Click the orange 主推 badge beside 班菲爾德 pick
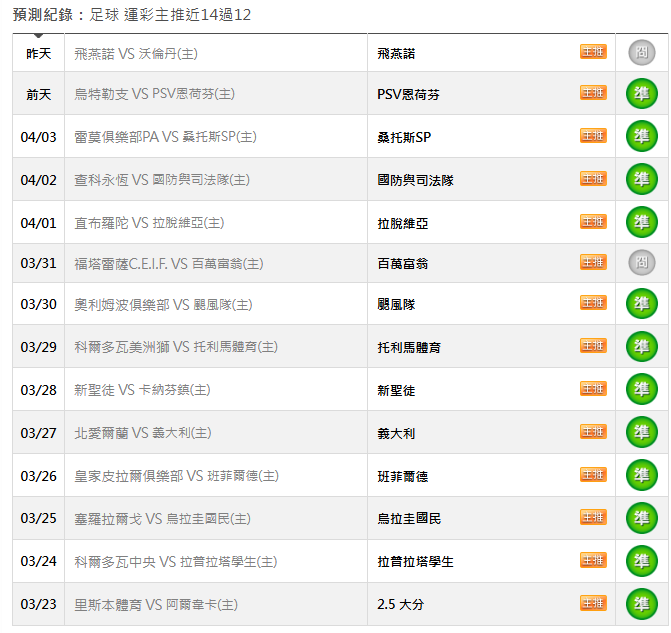671x633 pixels. tap(593, 474)
